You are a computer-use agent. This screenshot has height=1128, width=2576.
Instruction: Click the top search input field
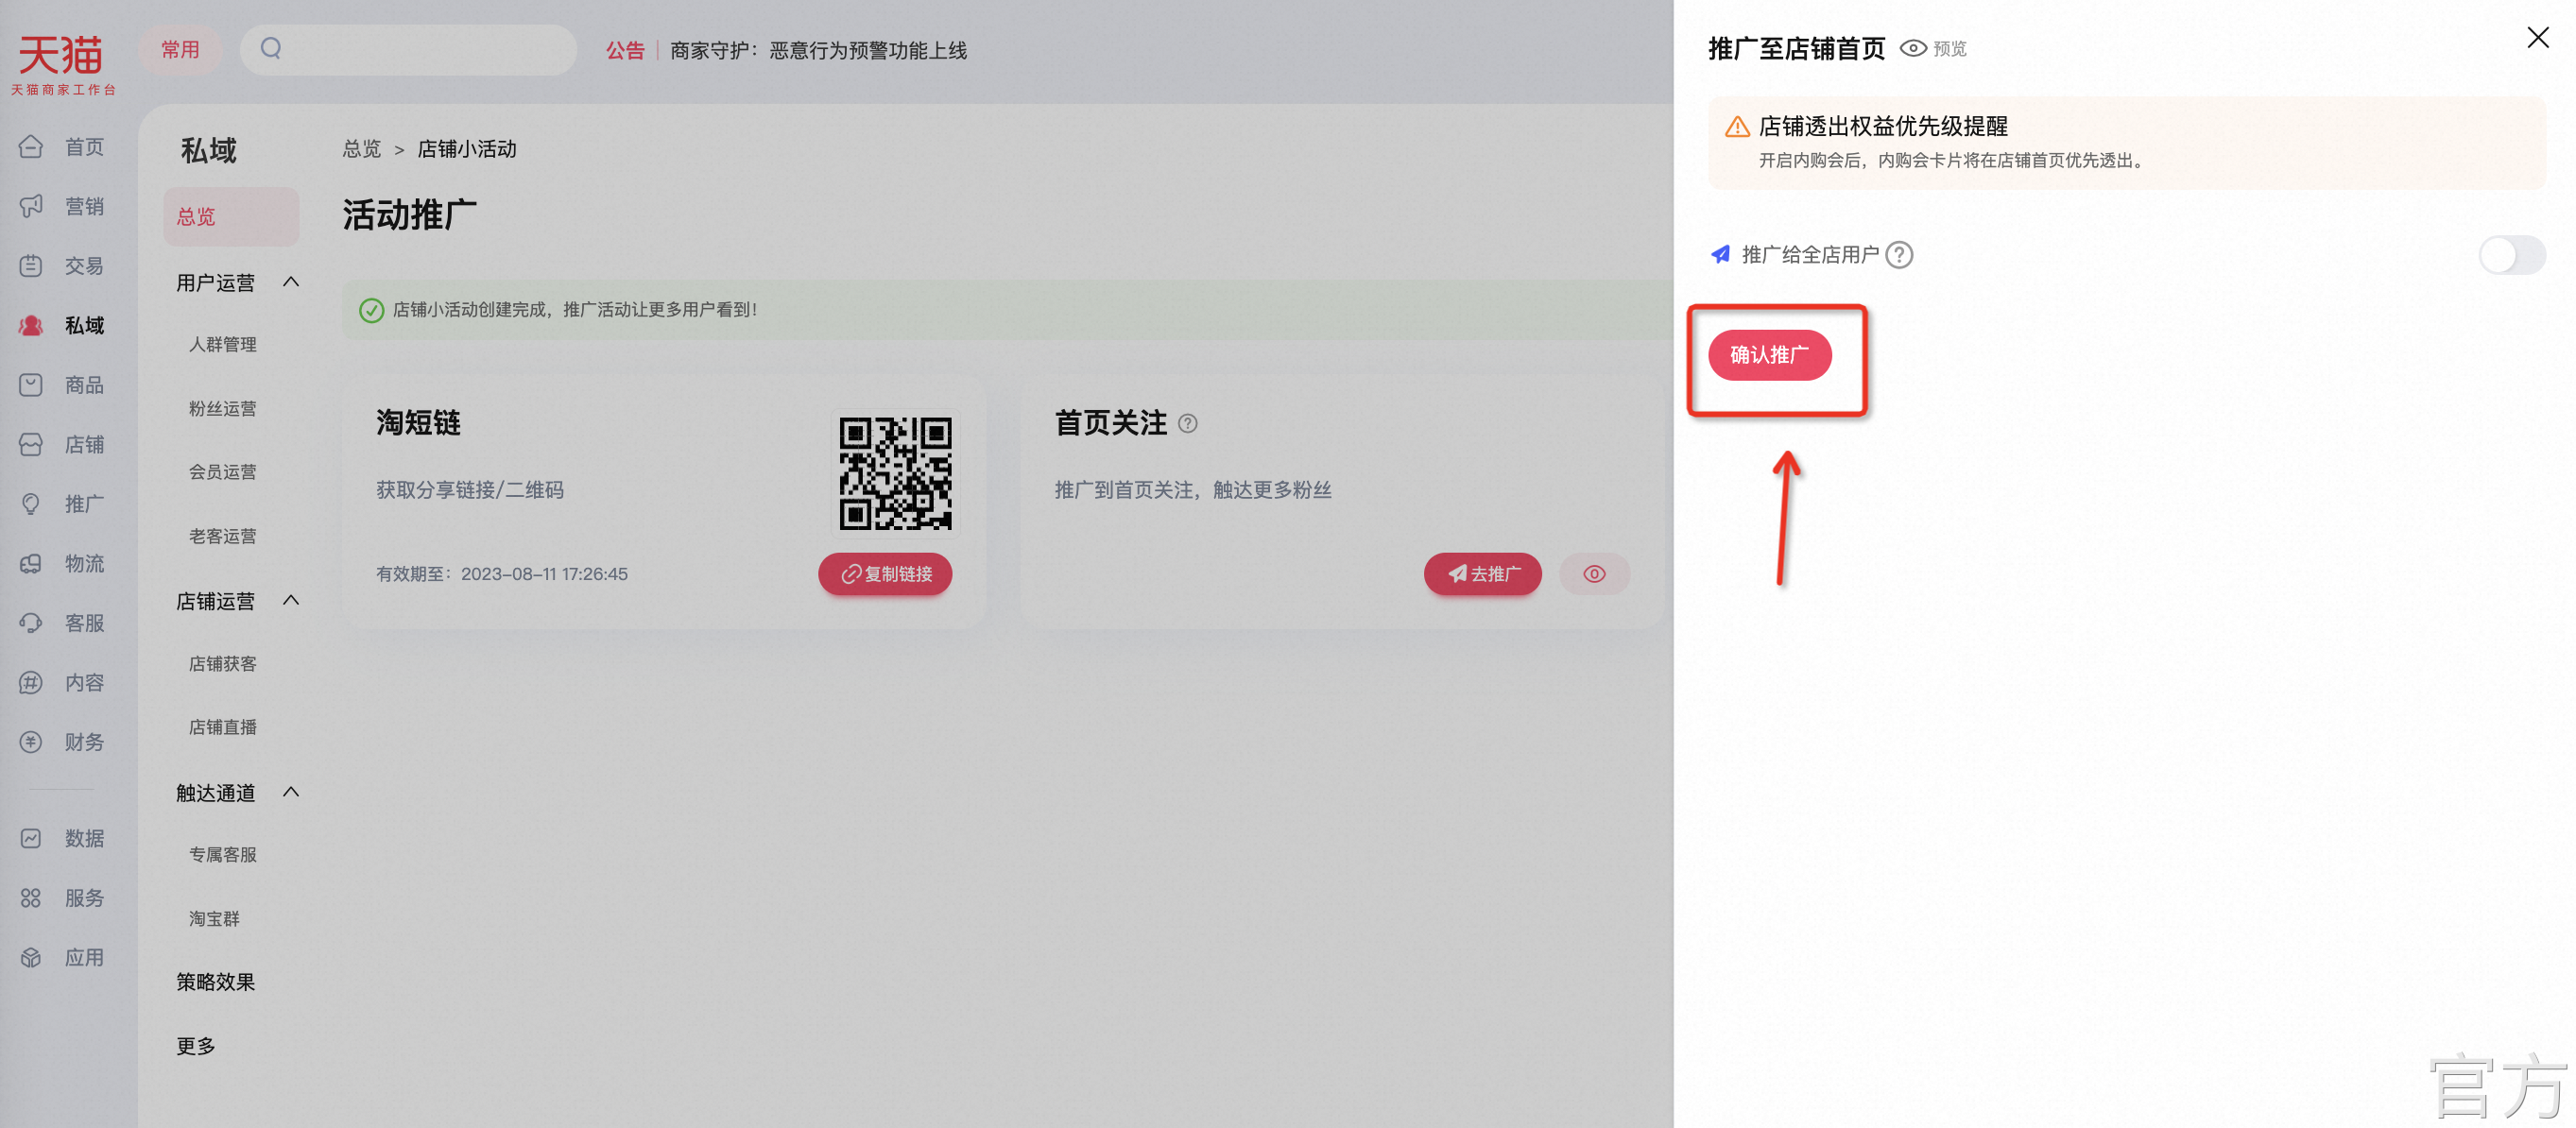coord(408,49)
